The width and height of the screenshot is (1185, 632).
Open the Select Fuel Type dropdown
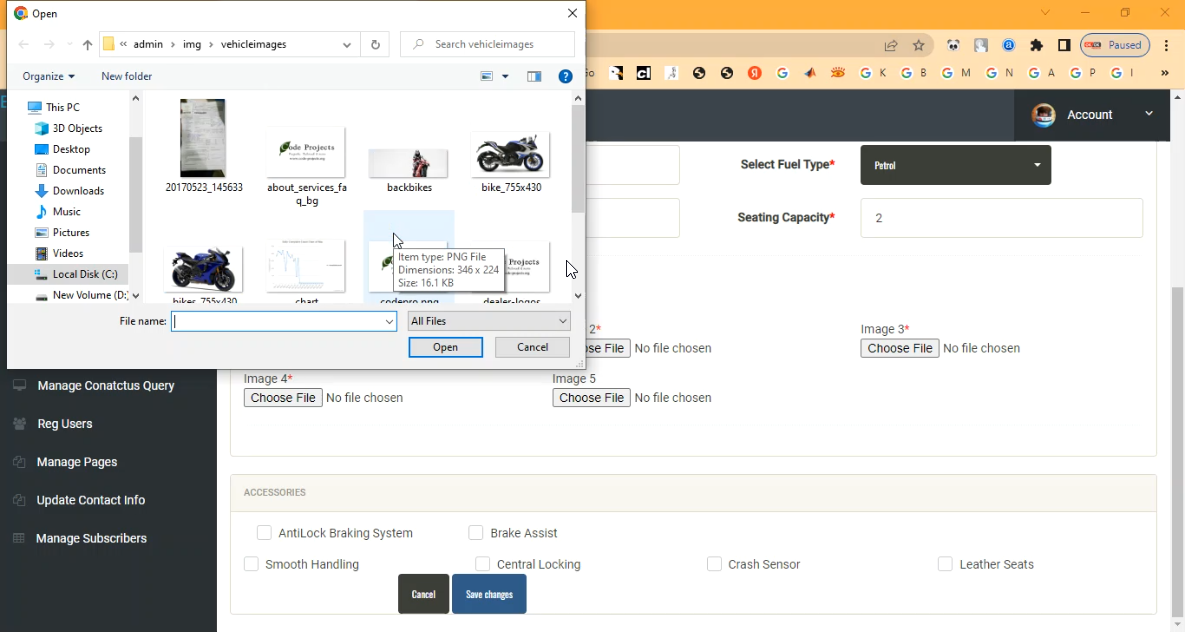pos(955,165)
